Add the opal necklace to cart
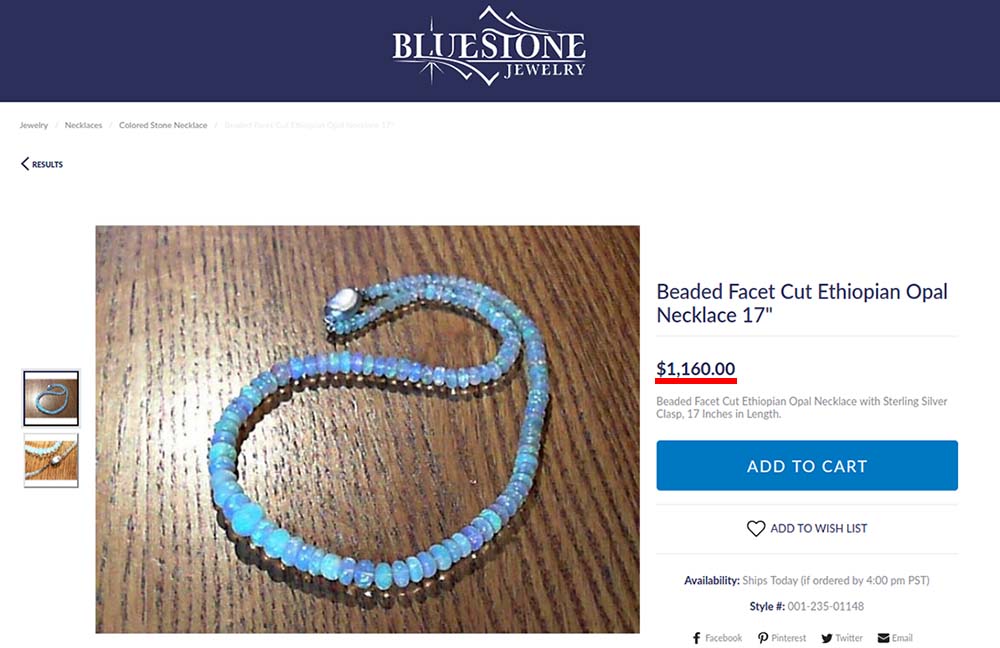Screen dimensions: 1000x648 click(x=807, y=466)
